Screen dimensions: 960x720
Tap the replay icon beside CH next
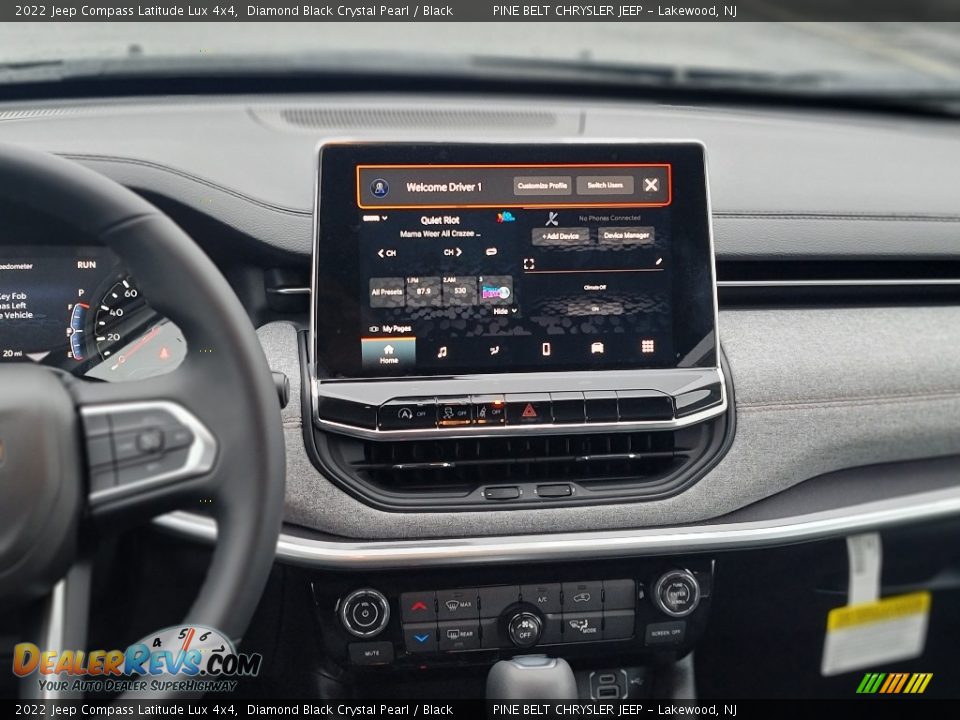point(491,252)
